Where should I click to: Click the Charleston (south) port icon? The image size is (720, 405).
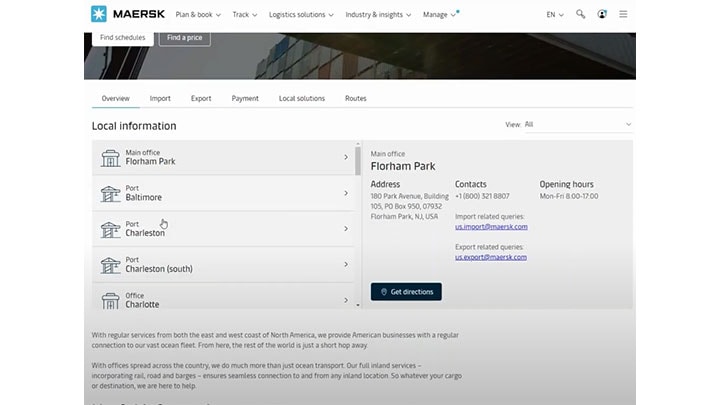tap(110, 265)
